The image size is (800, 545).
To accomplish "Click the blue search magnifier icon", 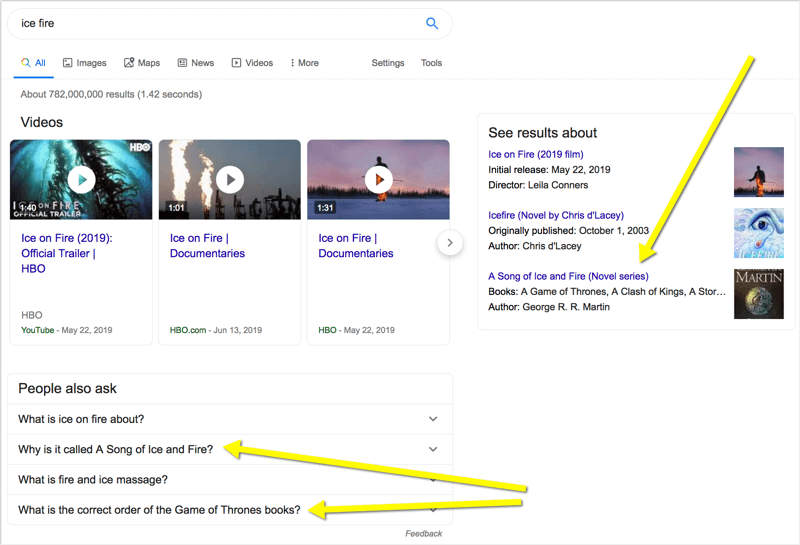I will tap(432, 23).
